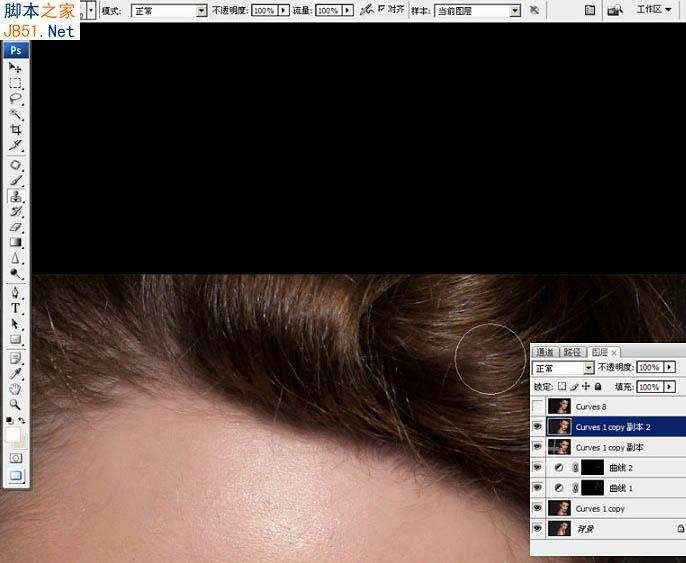Open the 工作区 workspace menu
686x563 pixels.
654,9
